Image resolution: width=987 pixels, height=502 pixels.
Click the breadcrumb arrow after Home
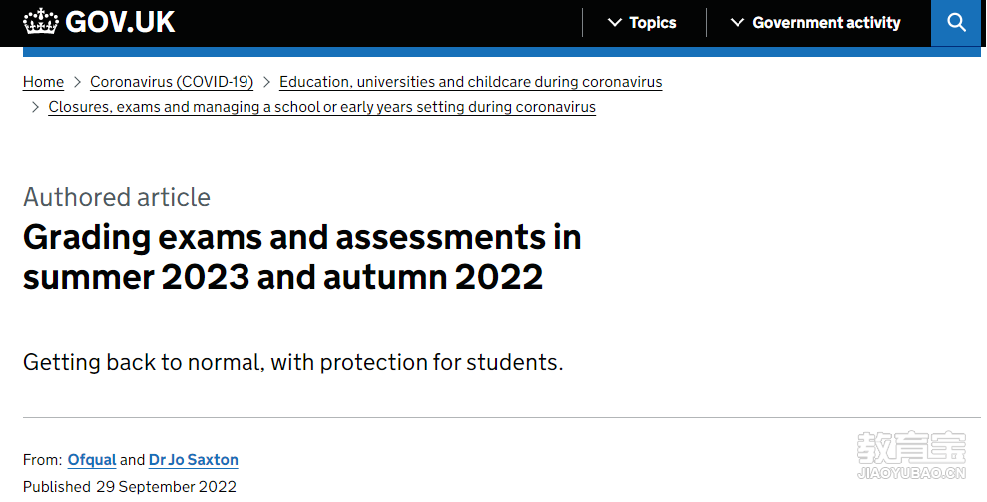pyautogui.click(x=77, y=82)
